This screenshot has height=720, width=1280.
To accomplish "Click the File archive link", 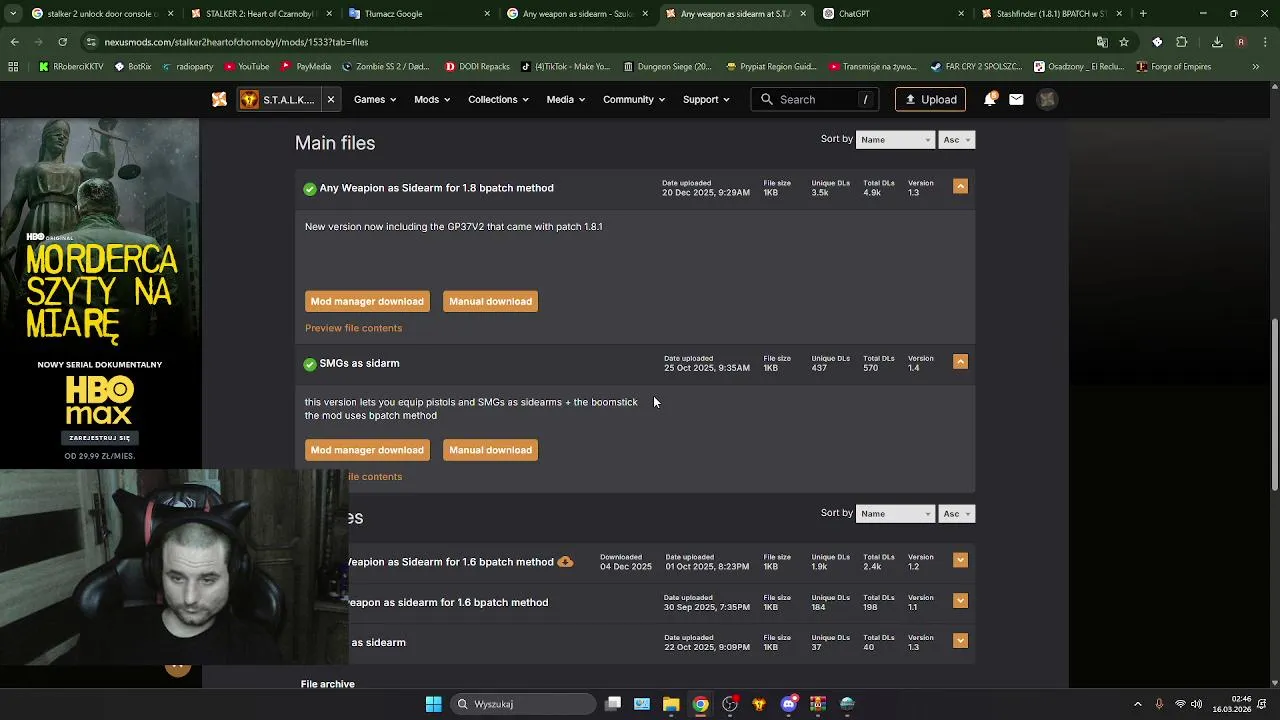I will [x=328, y=684].
